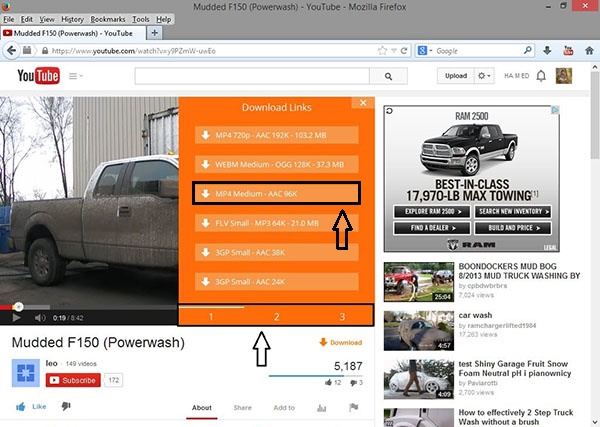This screenshot has height=427, width=600.
Task: Open the address bar history dropdown arrow
Action: point(393,51)
